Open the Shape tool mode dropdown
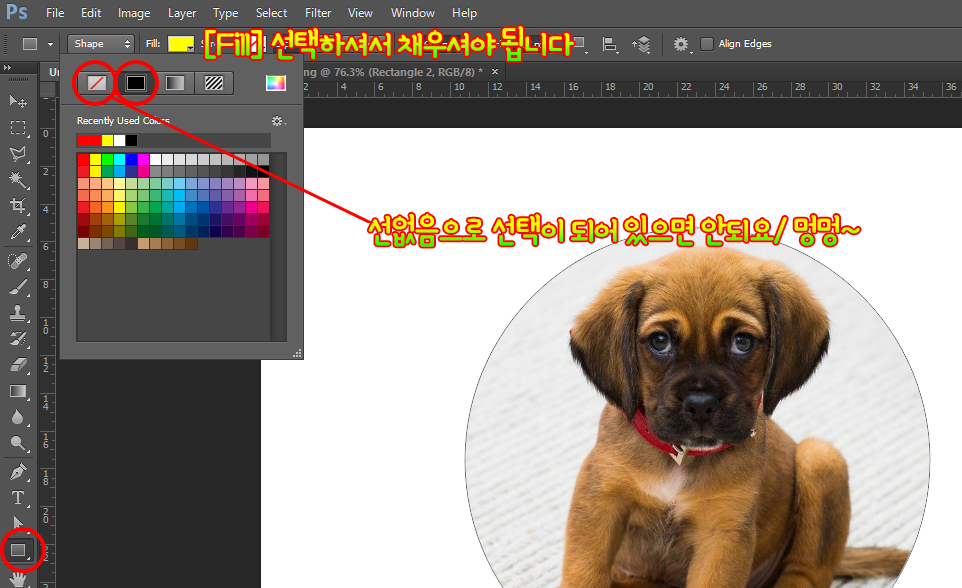962x588 pixels. pyautogui.click(x=101, y=44)
